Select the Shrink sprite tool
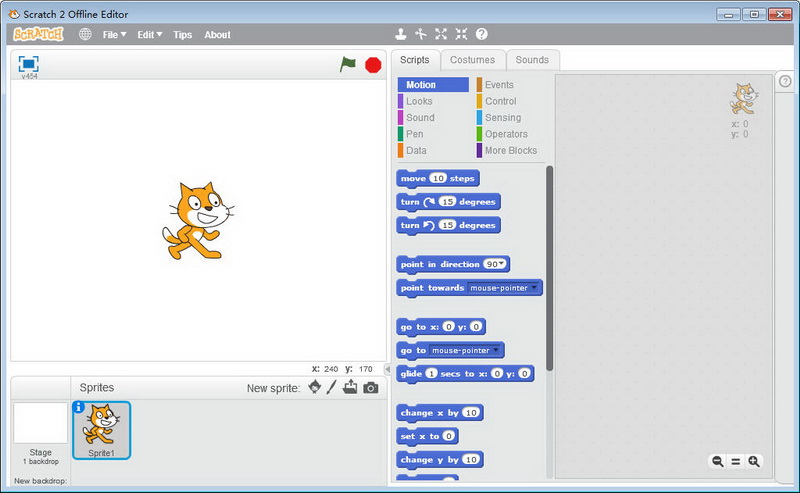 pyautogui.click(x=461, y=34)
